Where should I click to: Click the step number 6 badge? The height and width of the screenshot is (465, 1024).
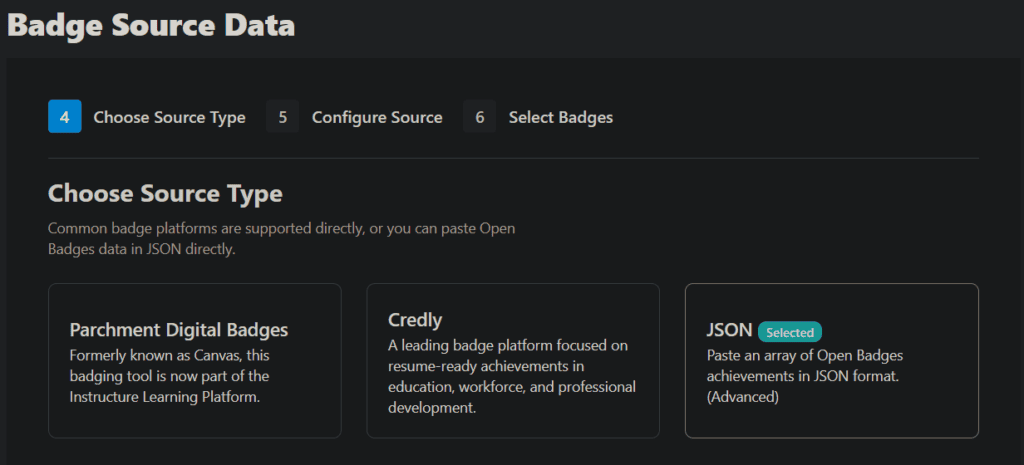click(480, 117)
